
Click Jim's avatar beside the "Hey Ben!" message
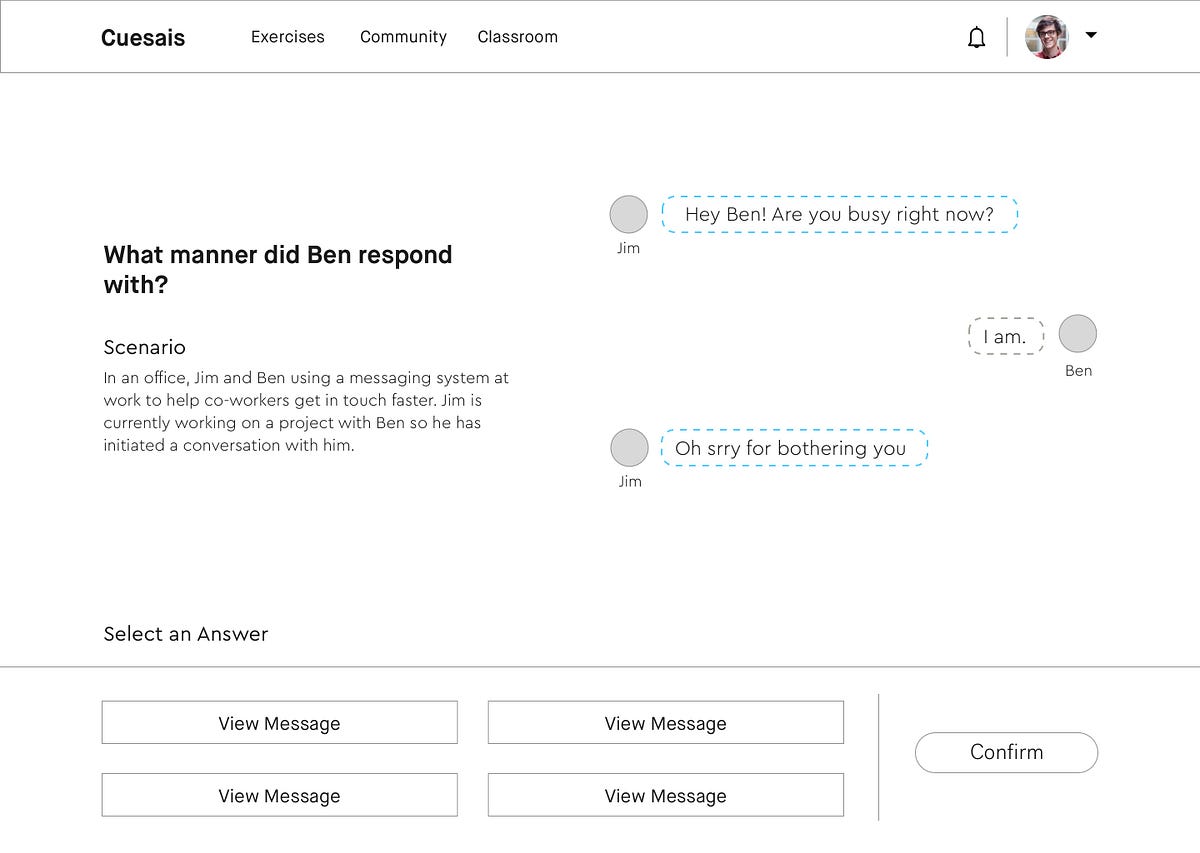click(x=629, y=215)
